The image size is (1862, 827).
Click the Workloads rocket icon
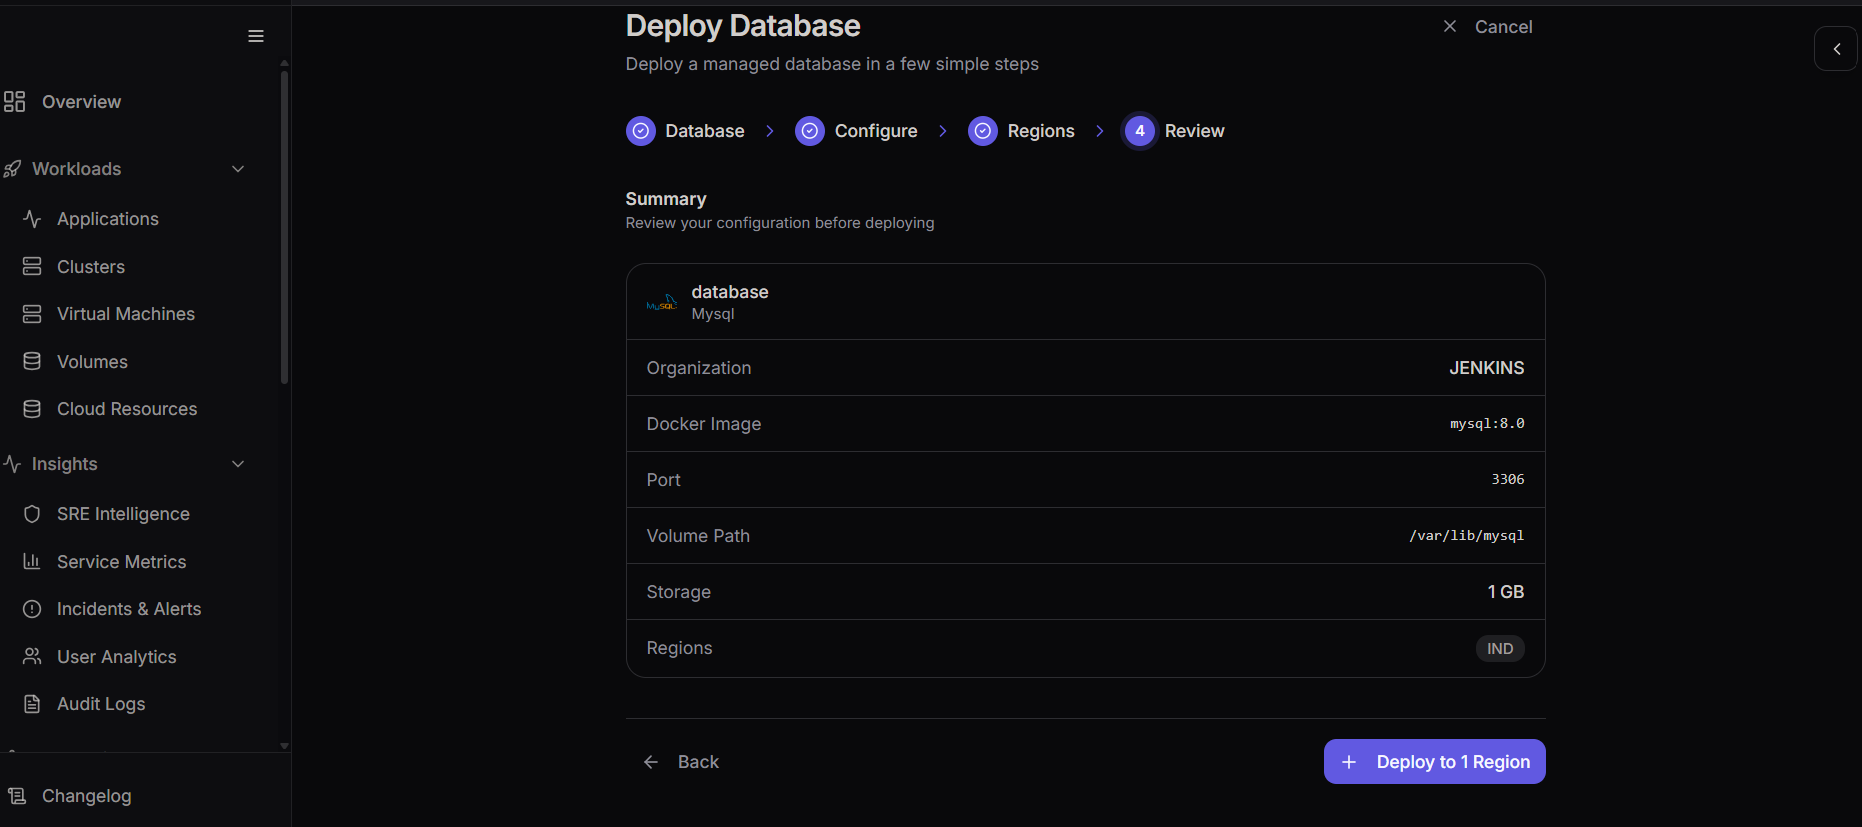(x=12, y=169)
